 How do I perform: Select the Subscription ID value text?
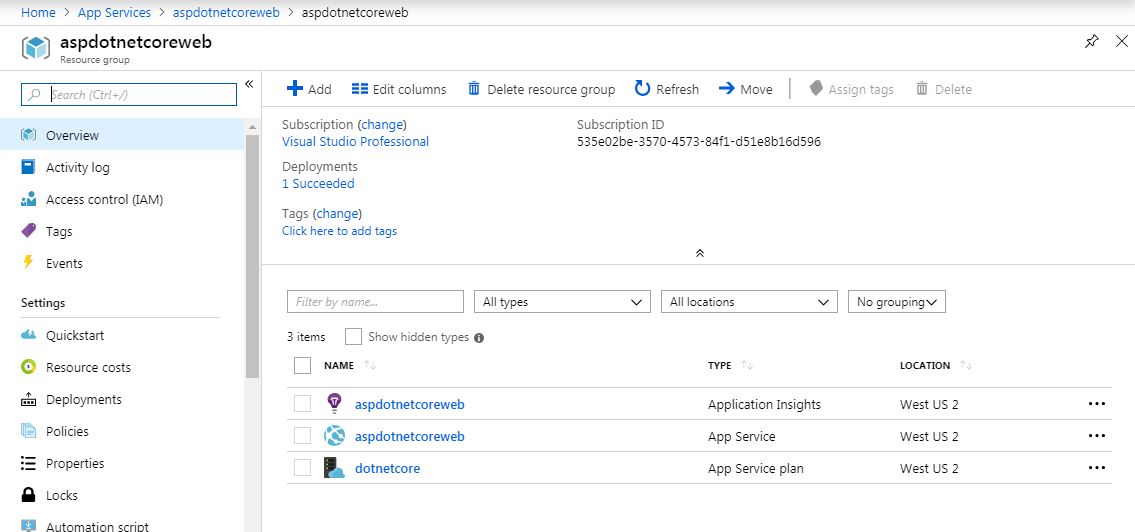[699, 142]
